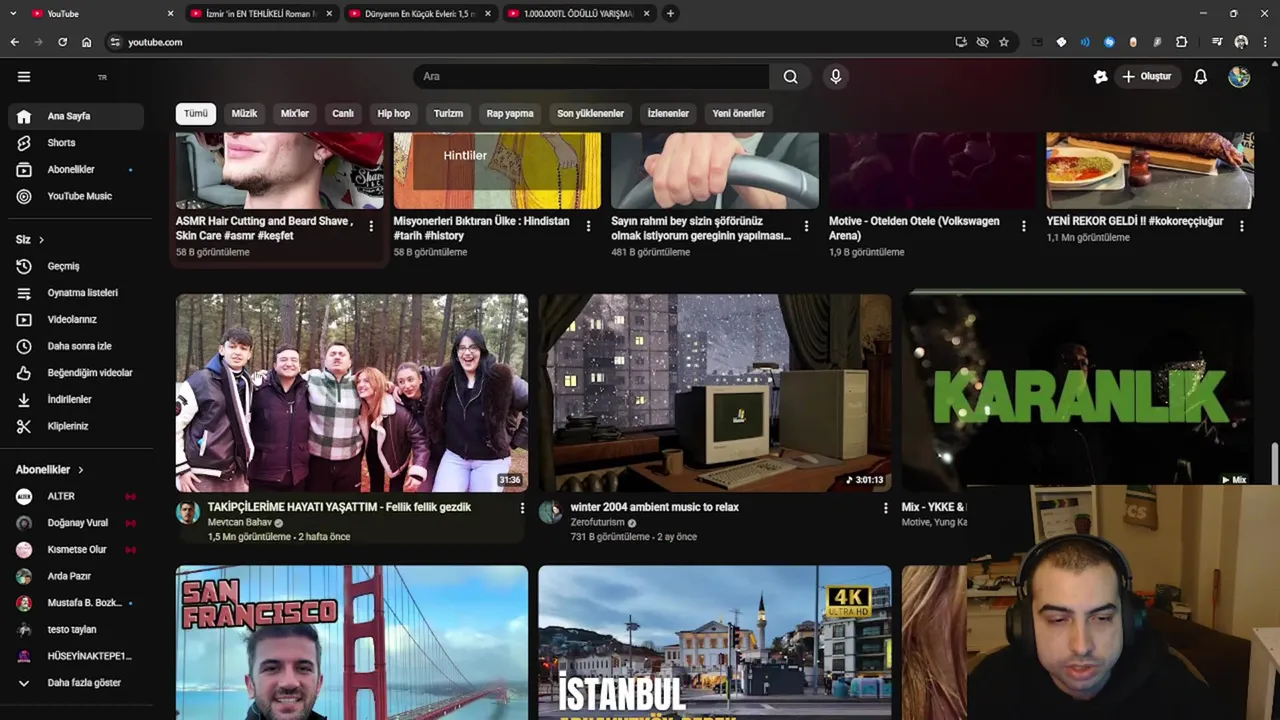The height and width of the screenshot is (720, 1280).
Task: Select Yeni öneriler filter chip
Action: tap(739, 114)
